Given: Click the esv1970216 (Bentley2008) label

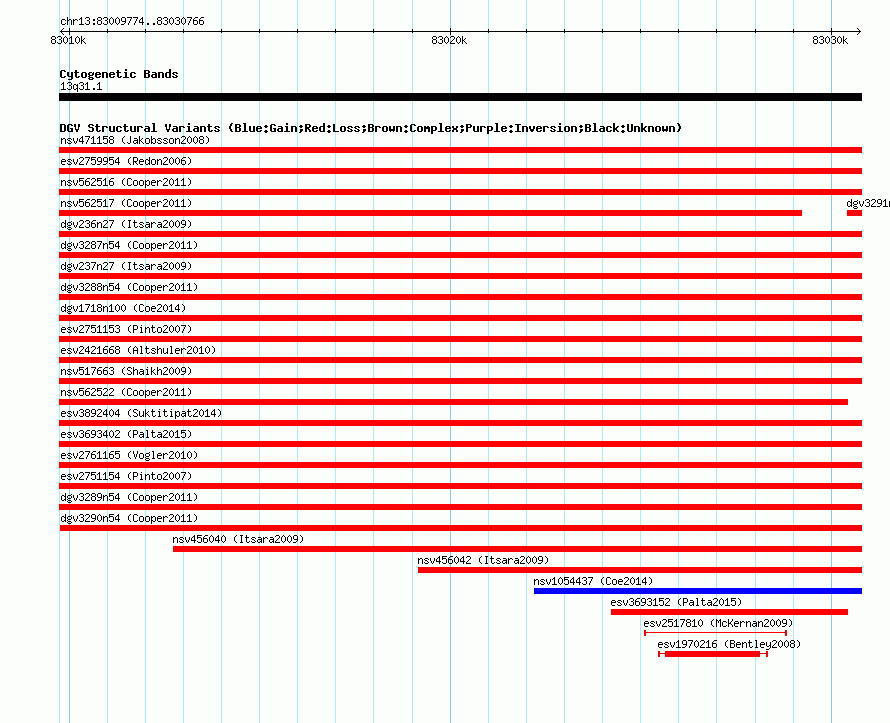Looking at the screenshot, I should (x=729, y=644).
